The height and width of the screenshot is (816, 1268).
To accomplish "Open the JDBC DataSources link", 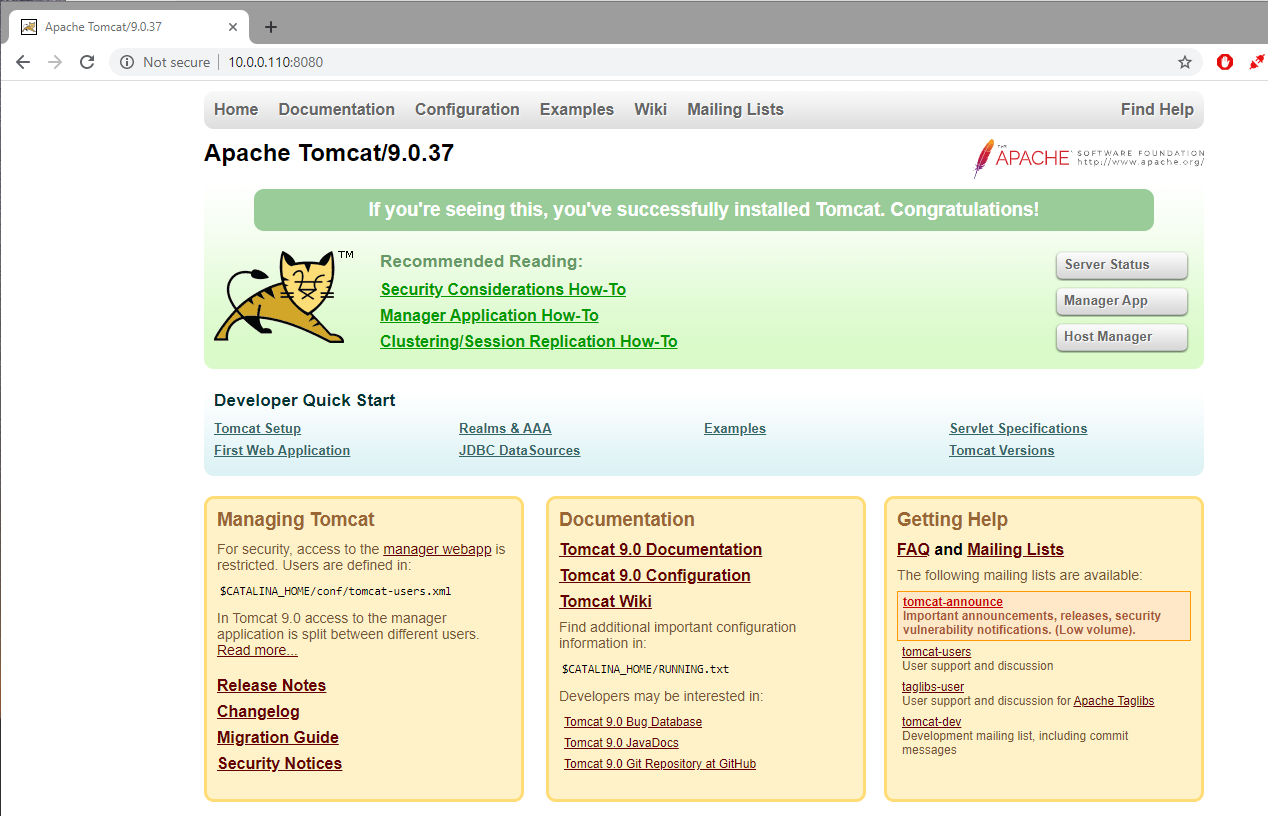I will pyautogui.click(x=519, y=451).
